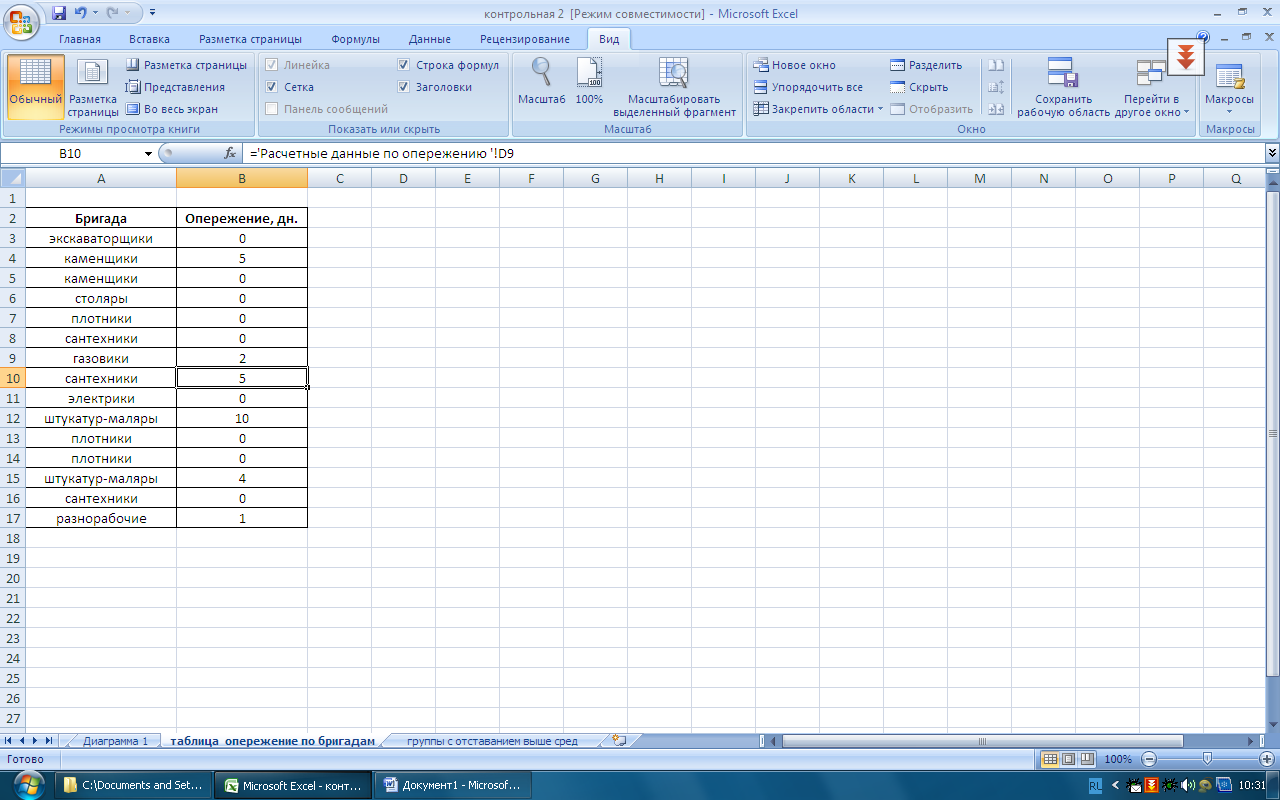1280x800 pixels.
Task: Open Документ1 Word taskbar button
Action: (x=452, y=785)
